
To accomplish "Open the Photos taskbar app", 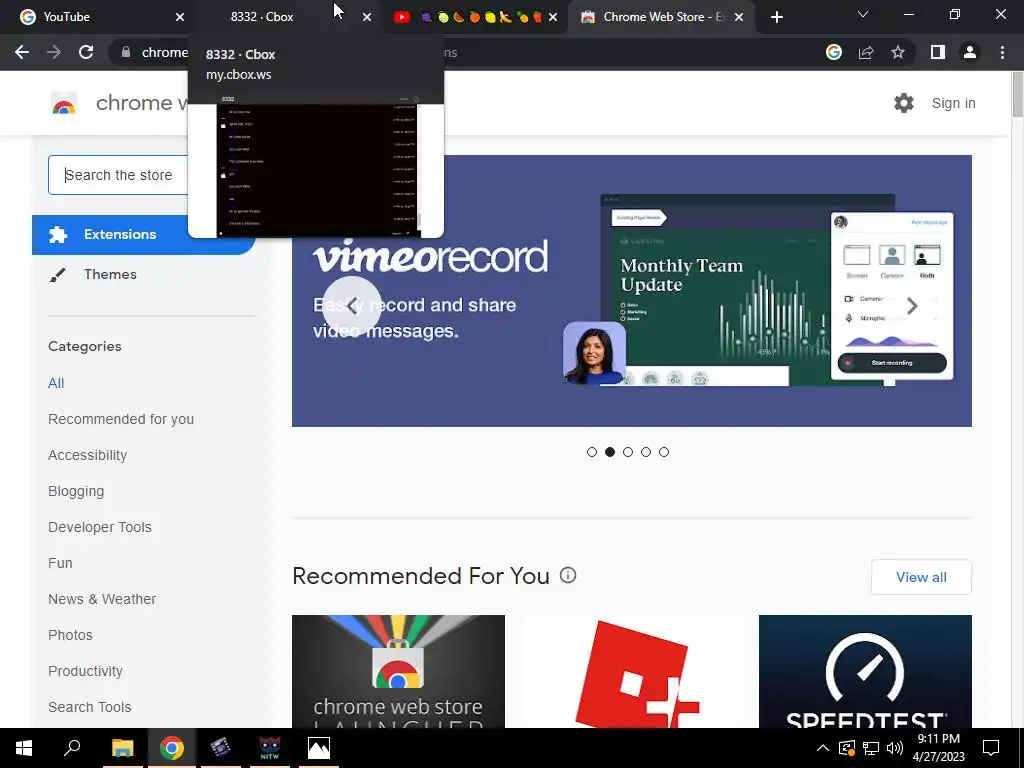I will click(319, 748).
